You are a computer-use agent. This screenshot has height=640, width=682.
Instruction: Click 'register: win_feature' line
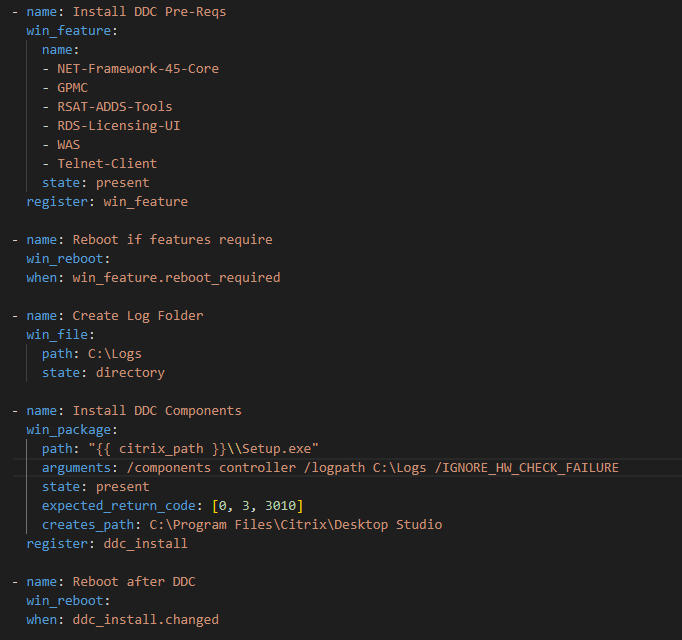click(x=107, y=202)
